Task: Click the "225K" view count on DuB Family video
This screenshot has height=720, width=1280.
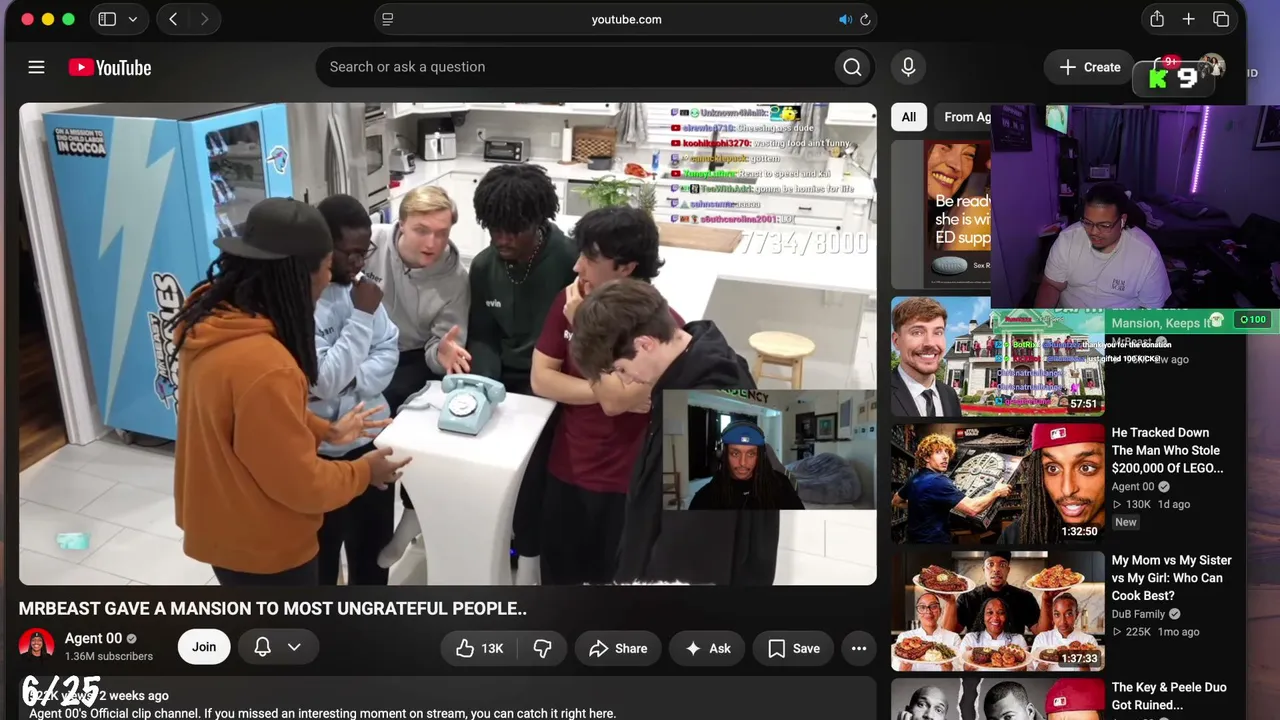Action: pos(1138,632)
